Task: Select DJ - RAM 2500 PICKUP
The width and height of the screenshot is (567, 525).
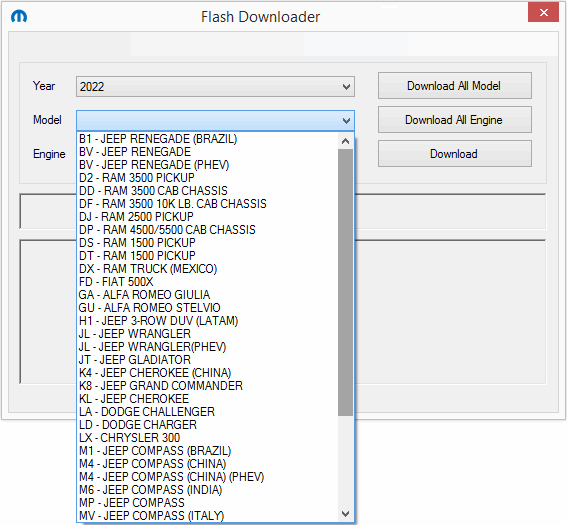Action: 208,217
